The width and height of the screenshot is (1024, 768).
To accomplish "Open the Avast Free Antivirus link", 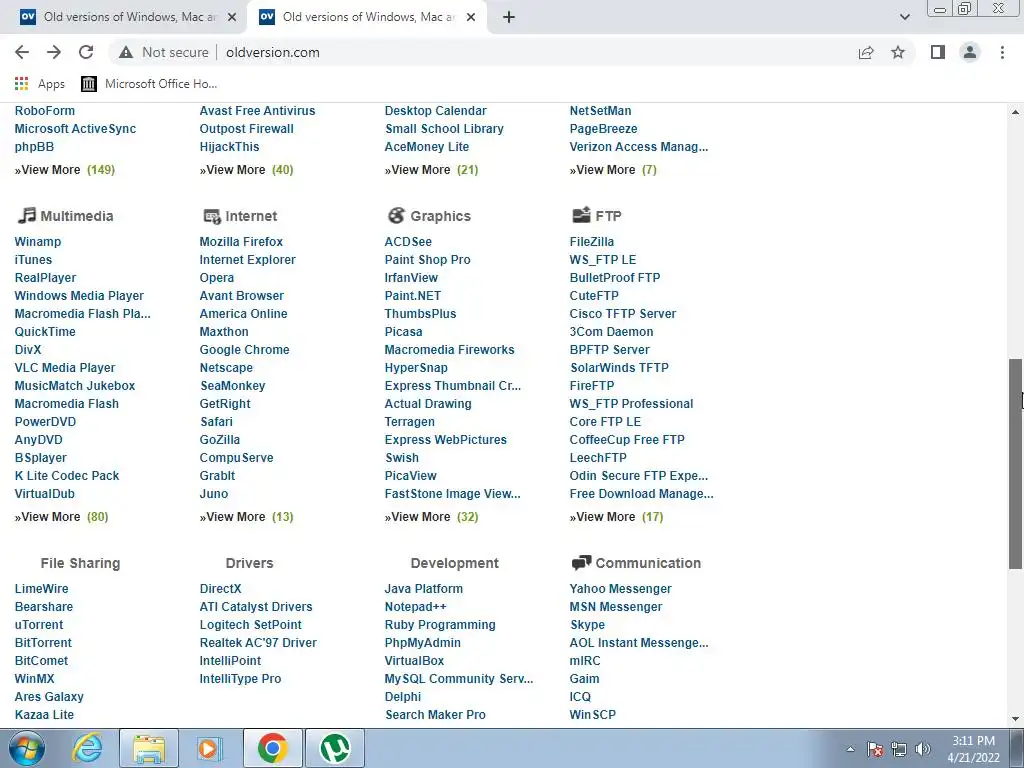I will pos(257,111).
